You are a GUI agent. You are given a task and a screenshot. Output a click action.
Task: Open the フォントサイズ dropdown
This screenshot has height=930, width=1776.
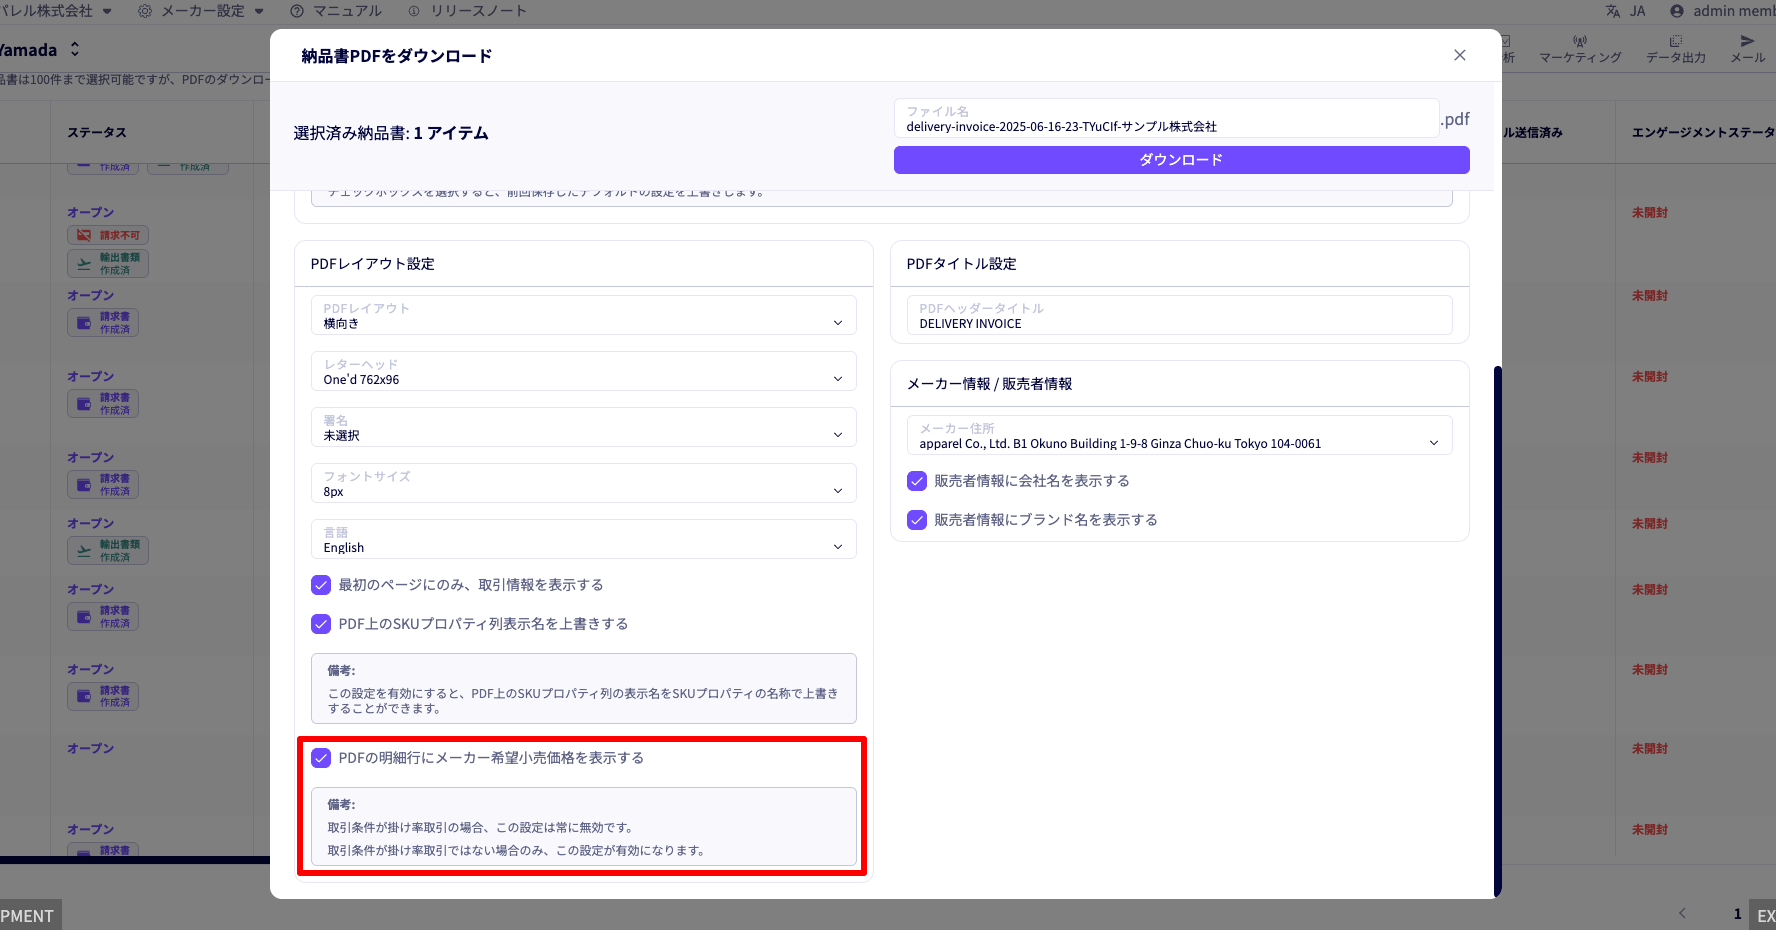(x=584, y=484)
